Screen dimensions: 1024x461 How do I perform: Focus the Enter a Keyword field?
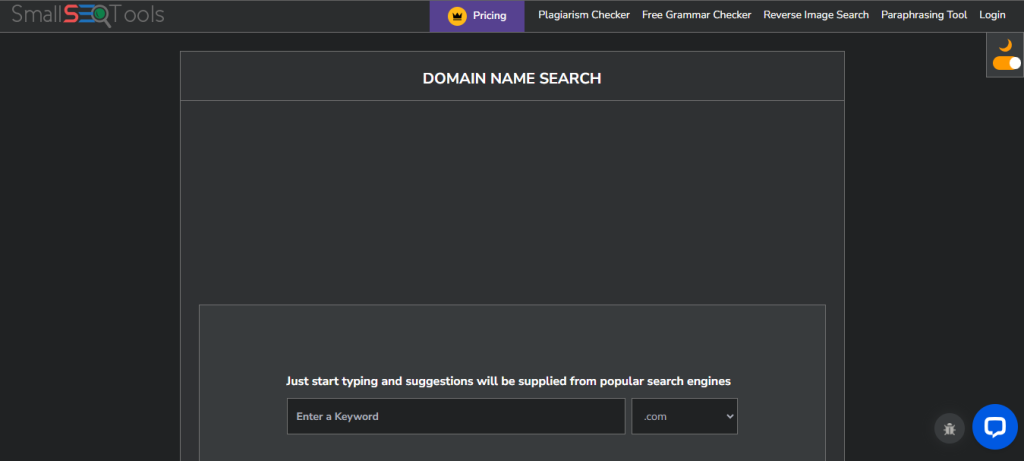coord(456,416)
